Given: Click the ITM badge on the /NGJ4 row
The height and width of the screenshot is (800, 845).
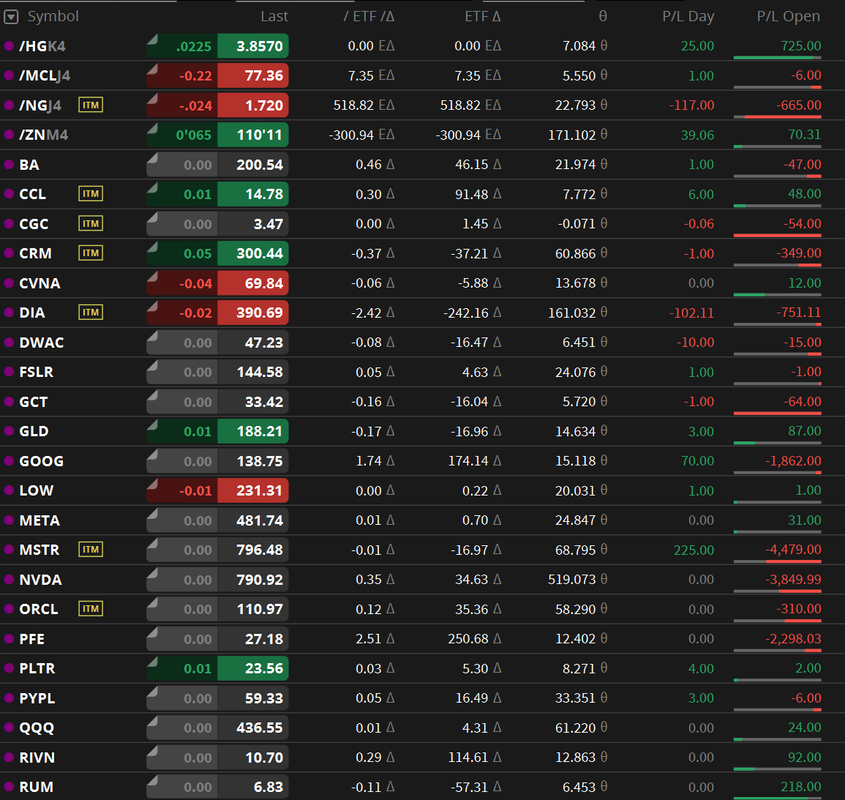Looking at the screenshot, I should (x=91, y=105).
